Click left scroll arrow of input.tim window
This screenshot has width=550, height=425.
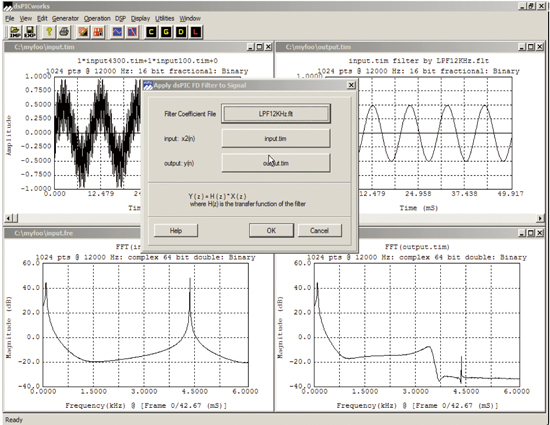pyautogui.click(x=8, y=218)
